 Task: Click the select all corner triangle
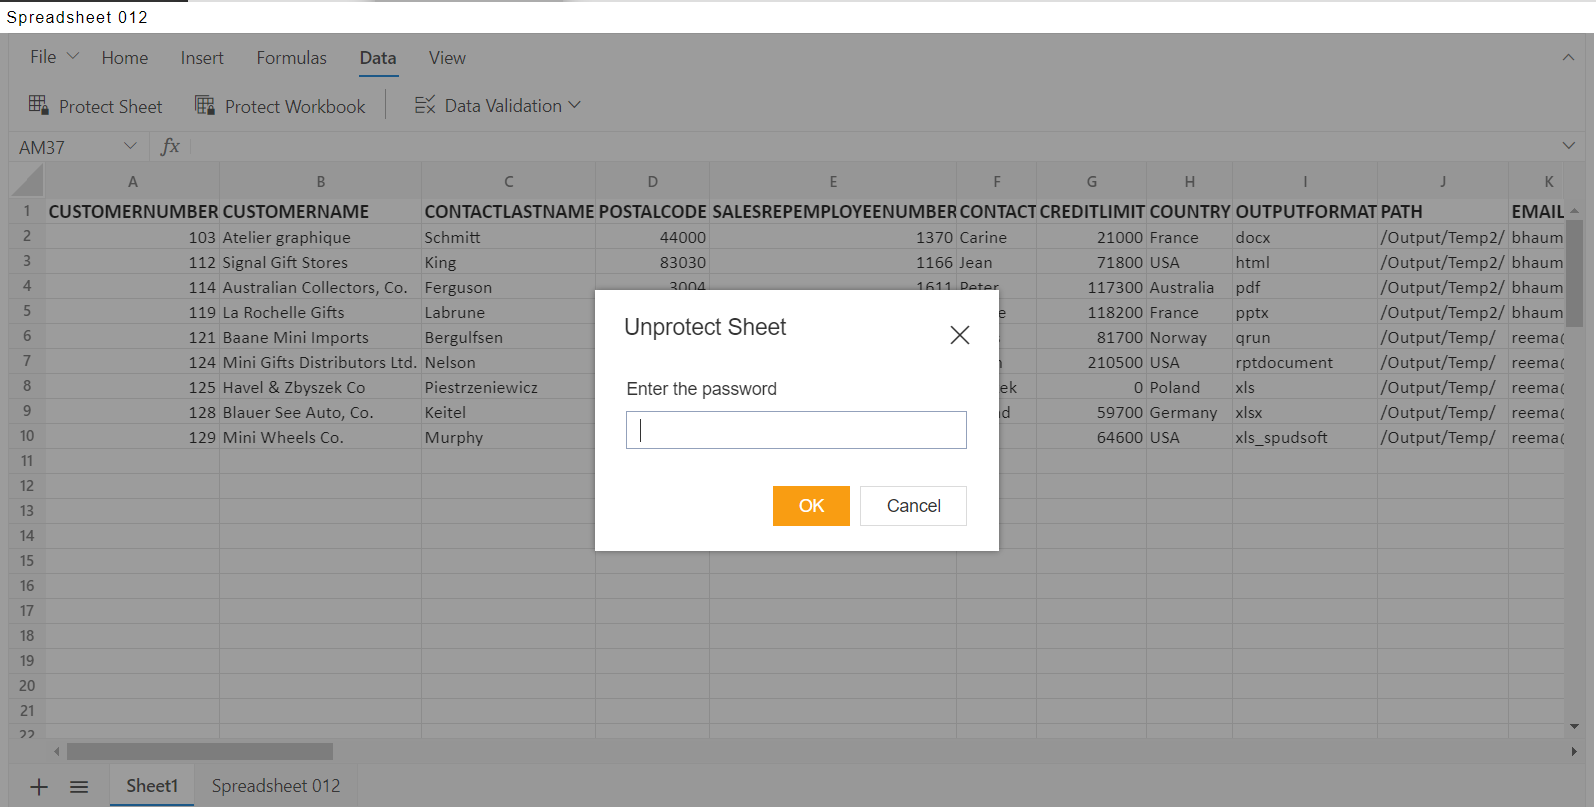click(x=28, y=181)
